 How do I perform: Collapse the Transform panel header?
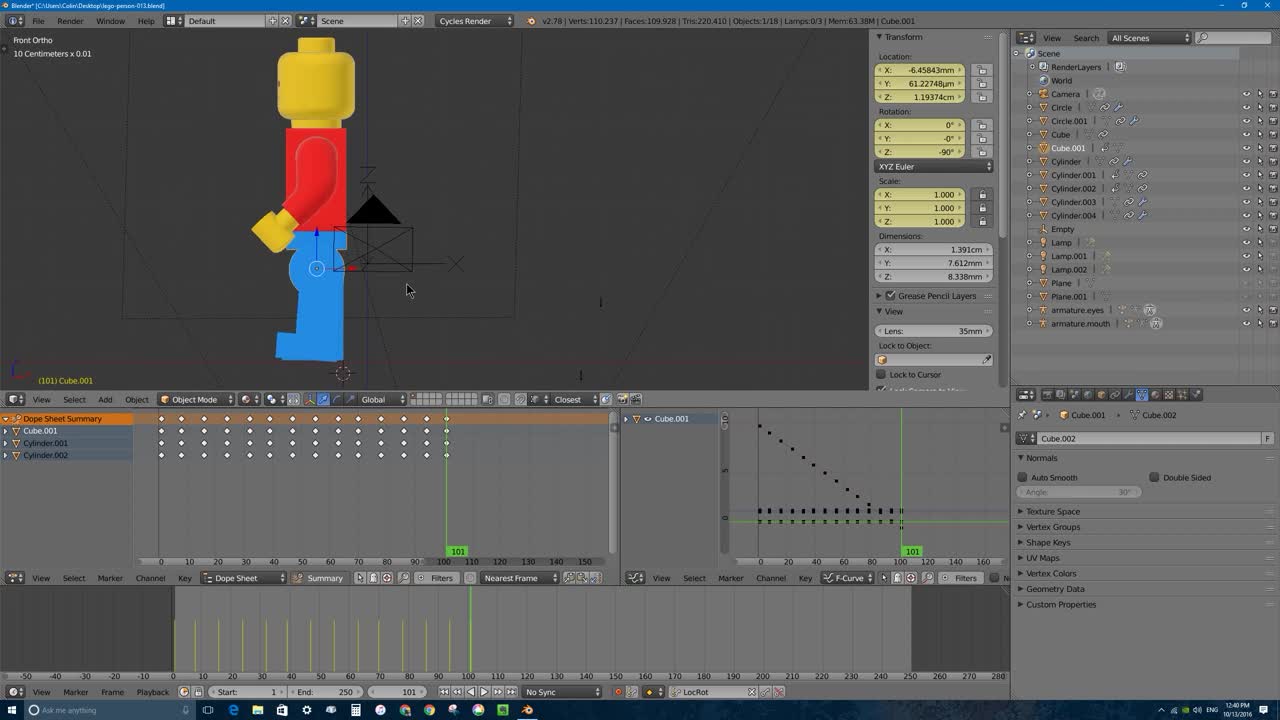(x=903, y=37)
